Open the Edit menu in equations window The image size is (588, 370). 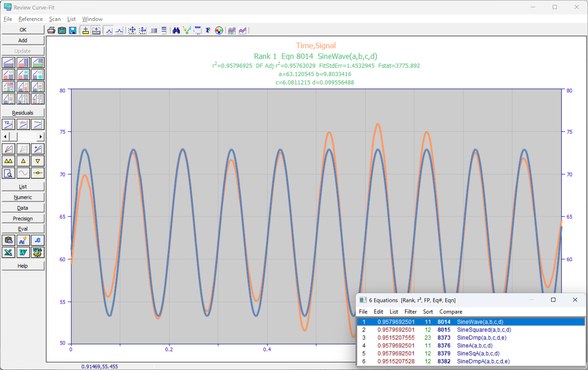pyautogui.click(x=378, y=312)
